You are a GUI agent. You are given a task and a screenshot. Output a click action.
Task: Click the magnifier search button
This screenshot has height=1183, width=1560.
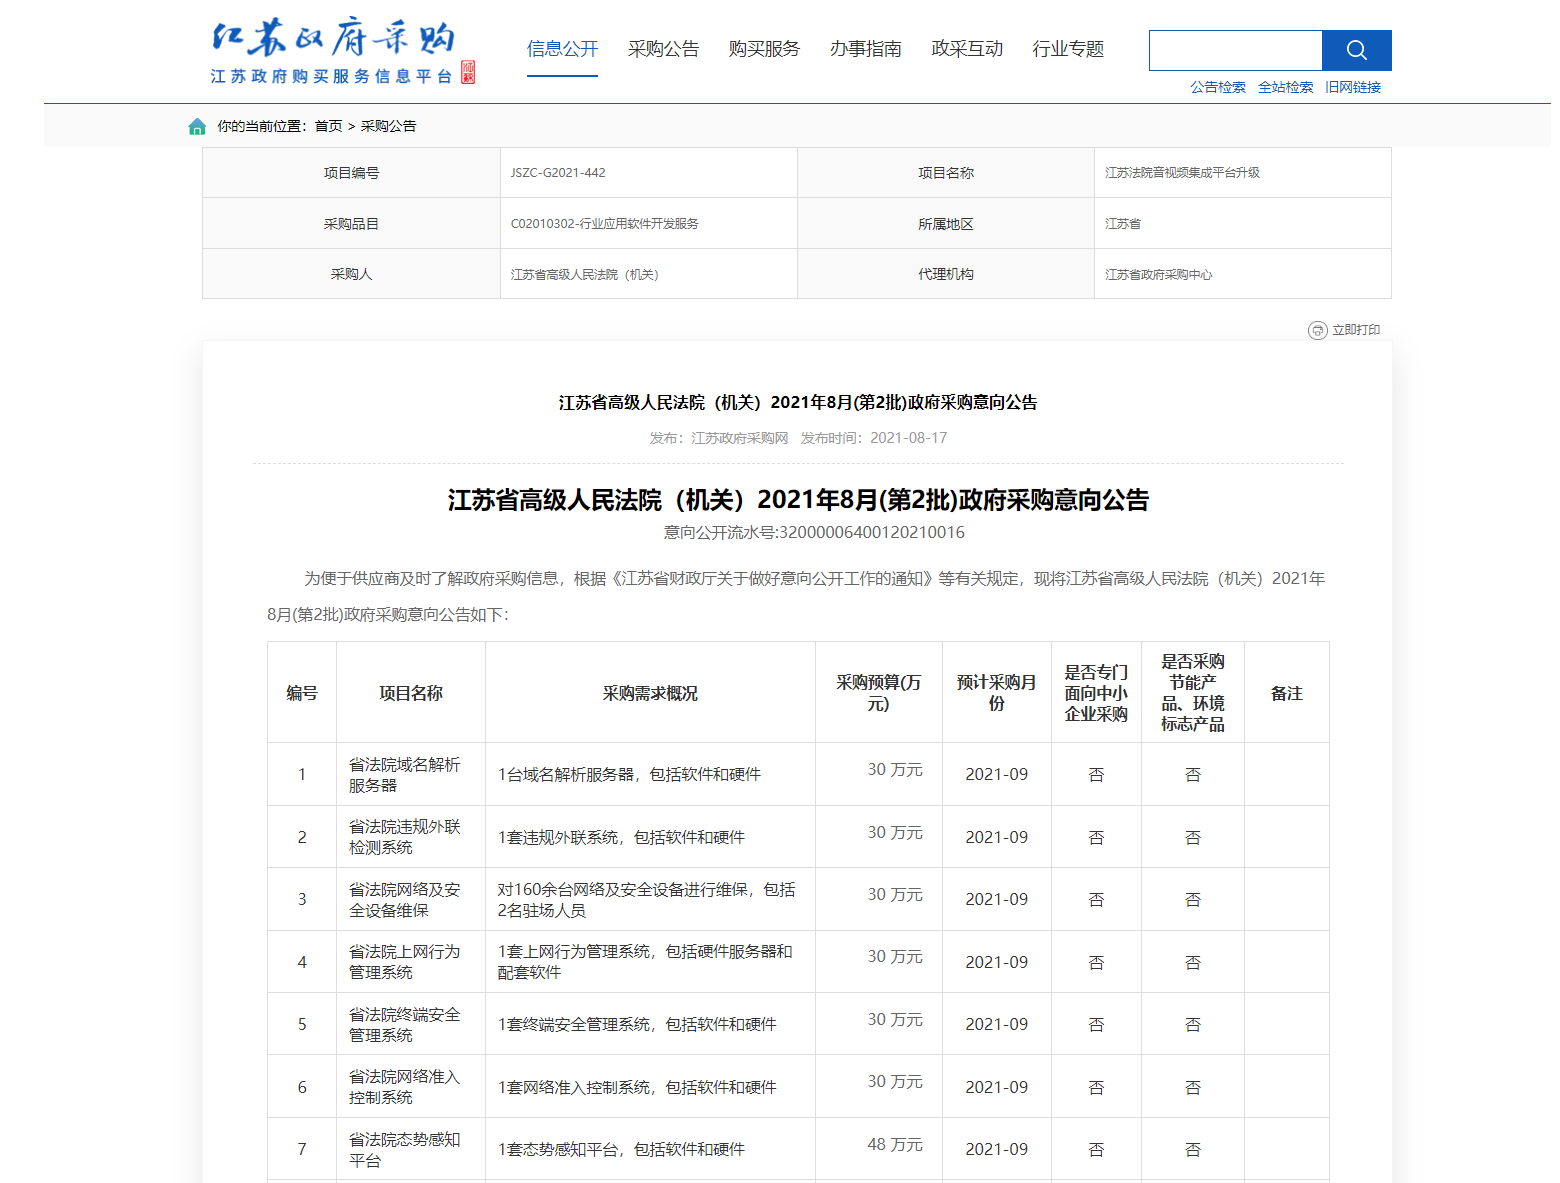tap(1356, 50)
